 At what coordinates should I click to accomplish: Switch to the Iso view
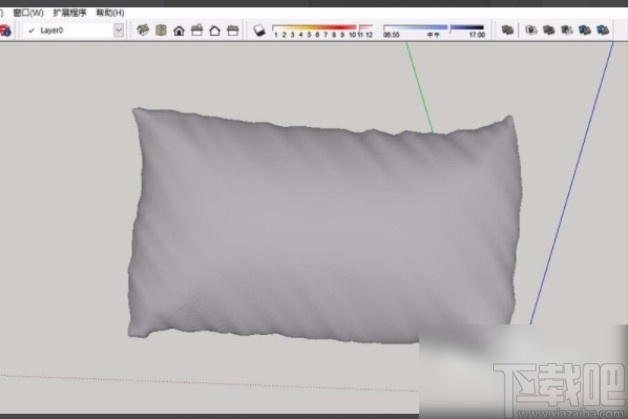tap(143, 30)
